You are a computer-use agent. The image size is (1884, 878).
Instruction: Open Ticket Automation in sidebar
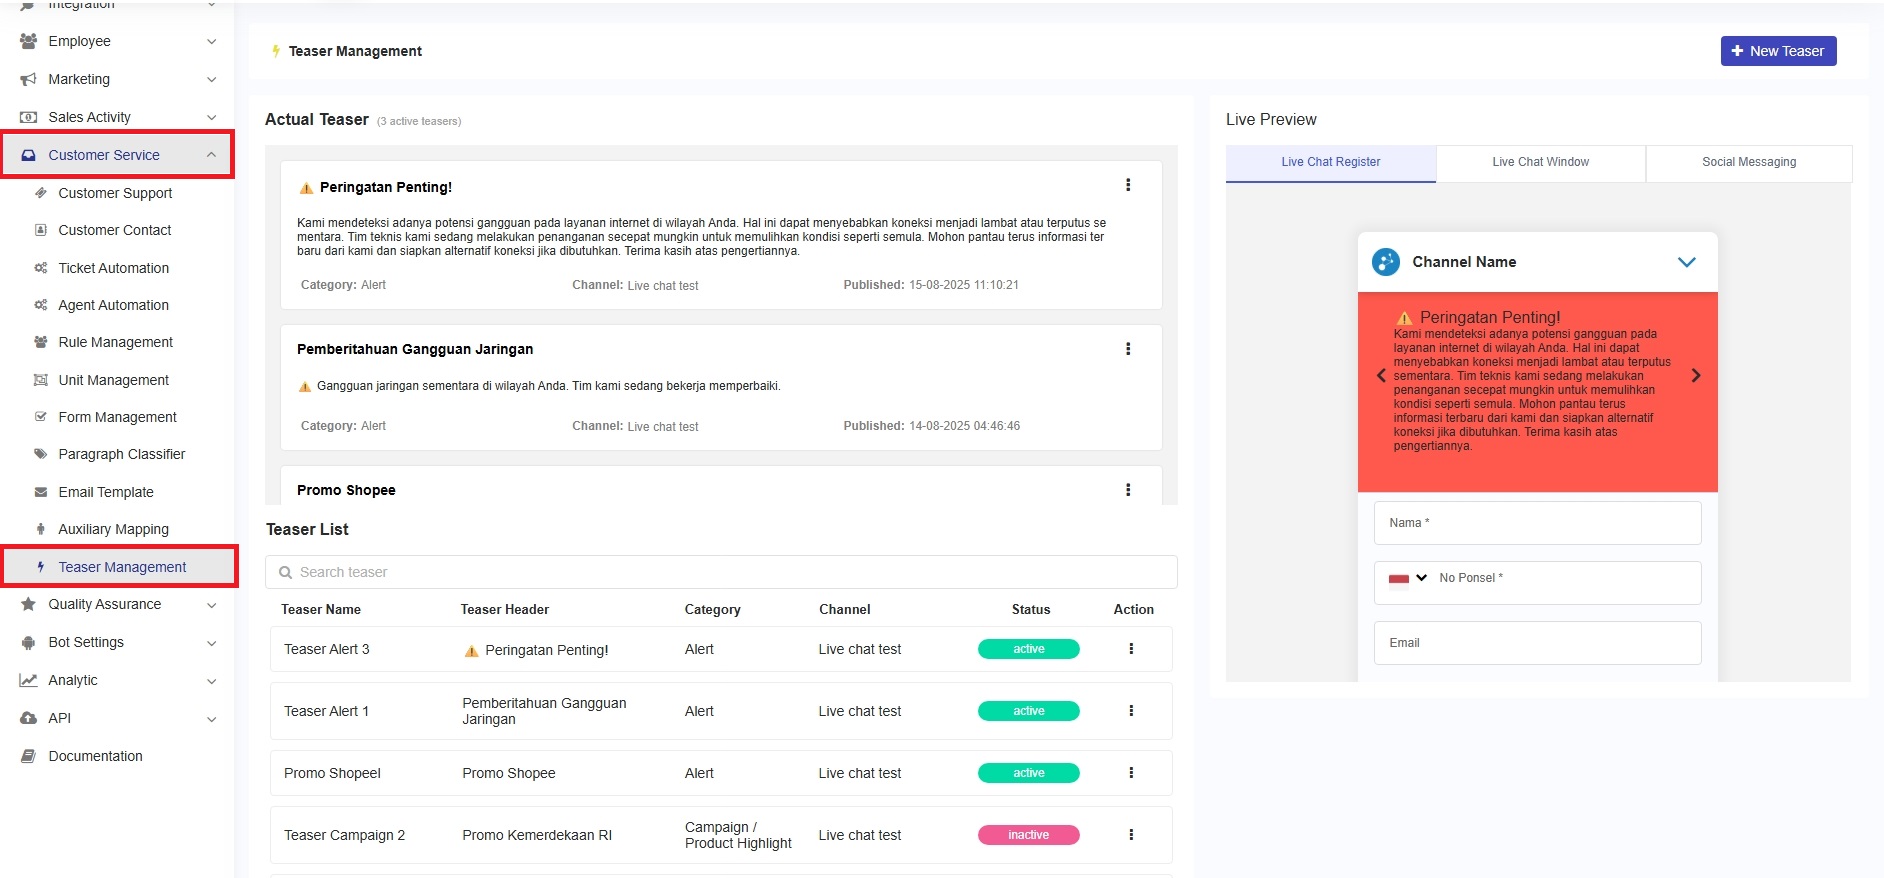(113, 268)
